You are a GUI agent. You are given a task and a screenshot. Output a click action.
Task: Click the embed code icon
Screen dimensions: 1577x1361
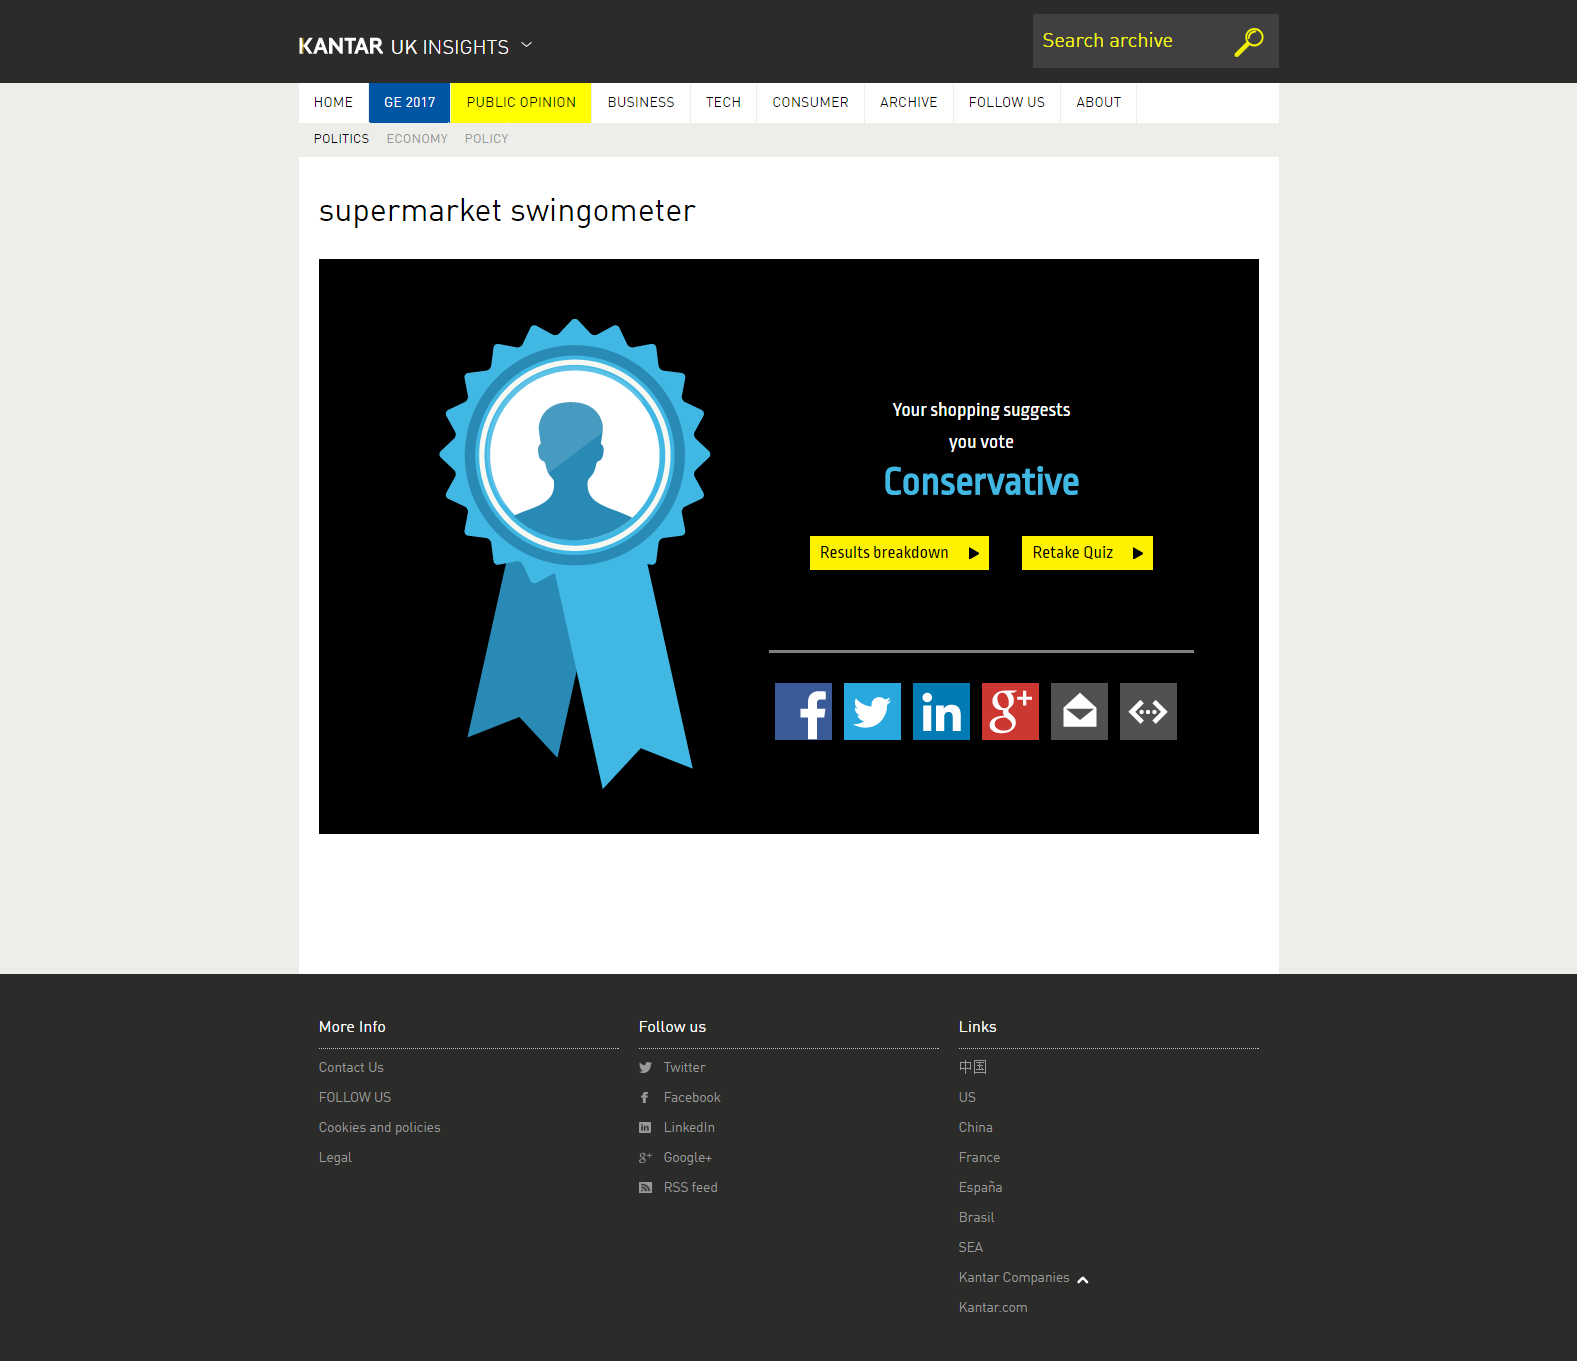point(1148,711)
